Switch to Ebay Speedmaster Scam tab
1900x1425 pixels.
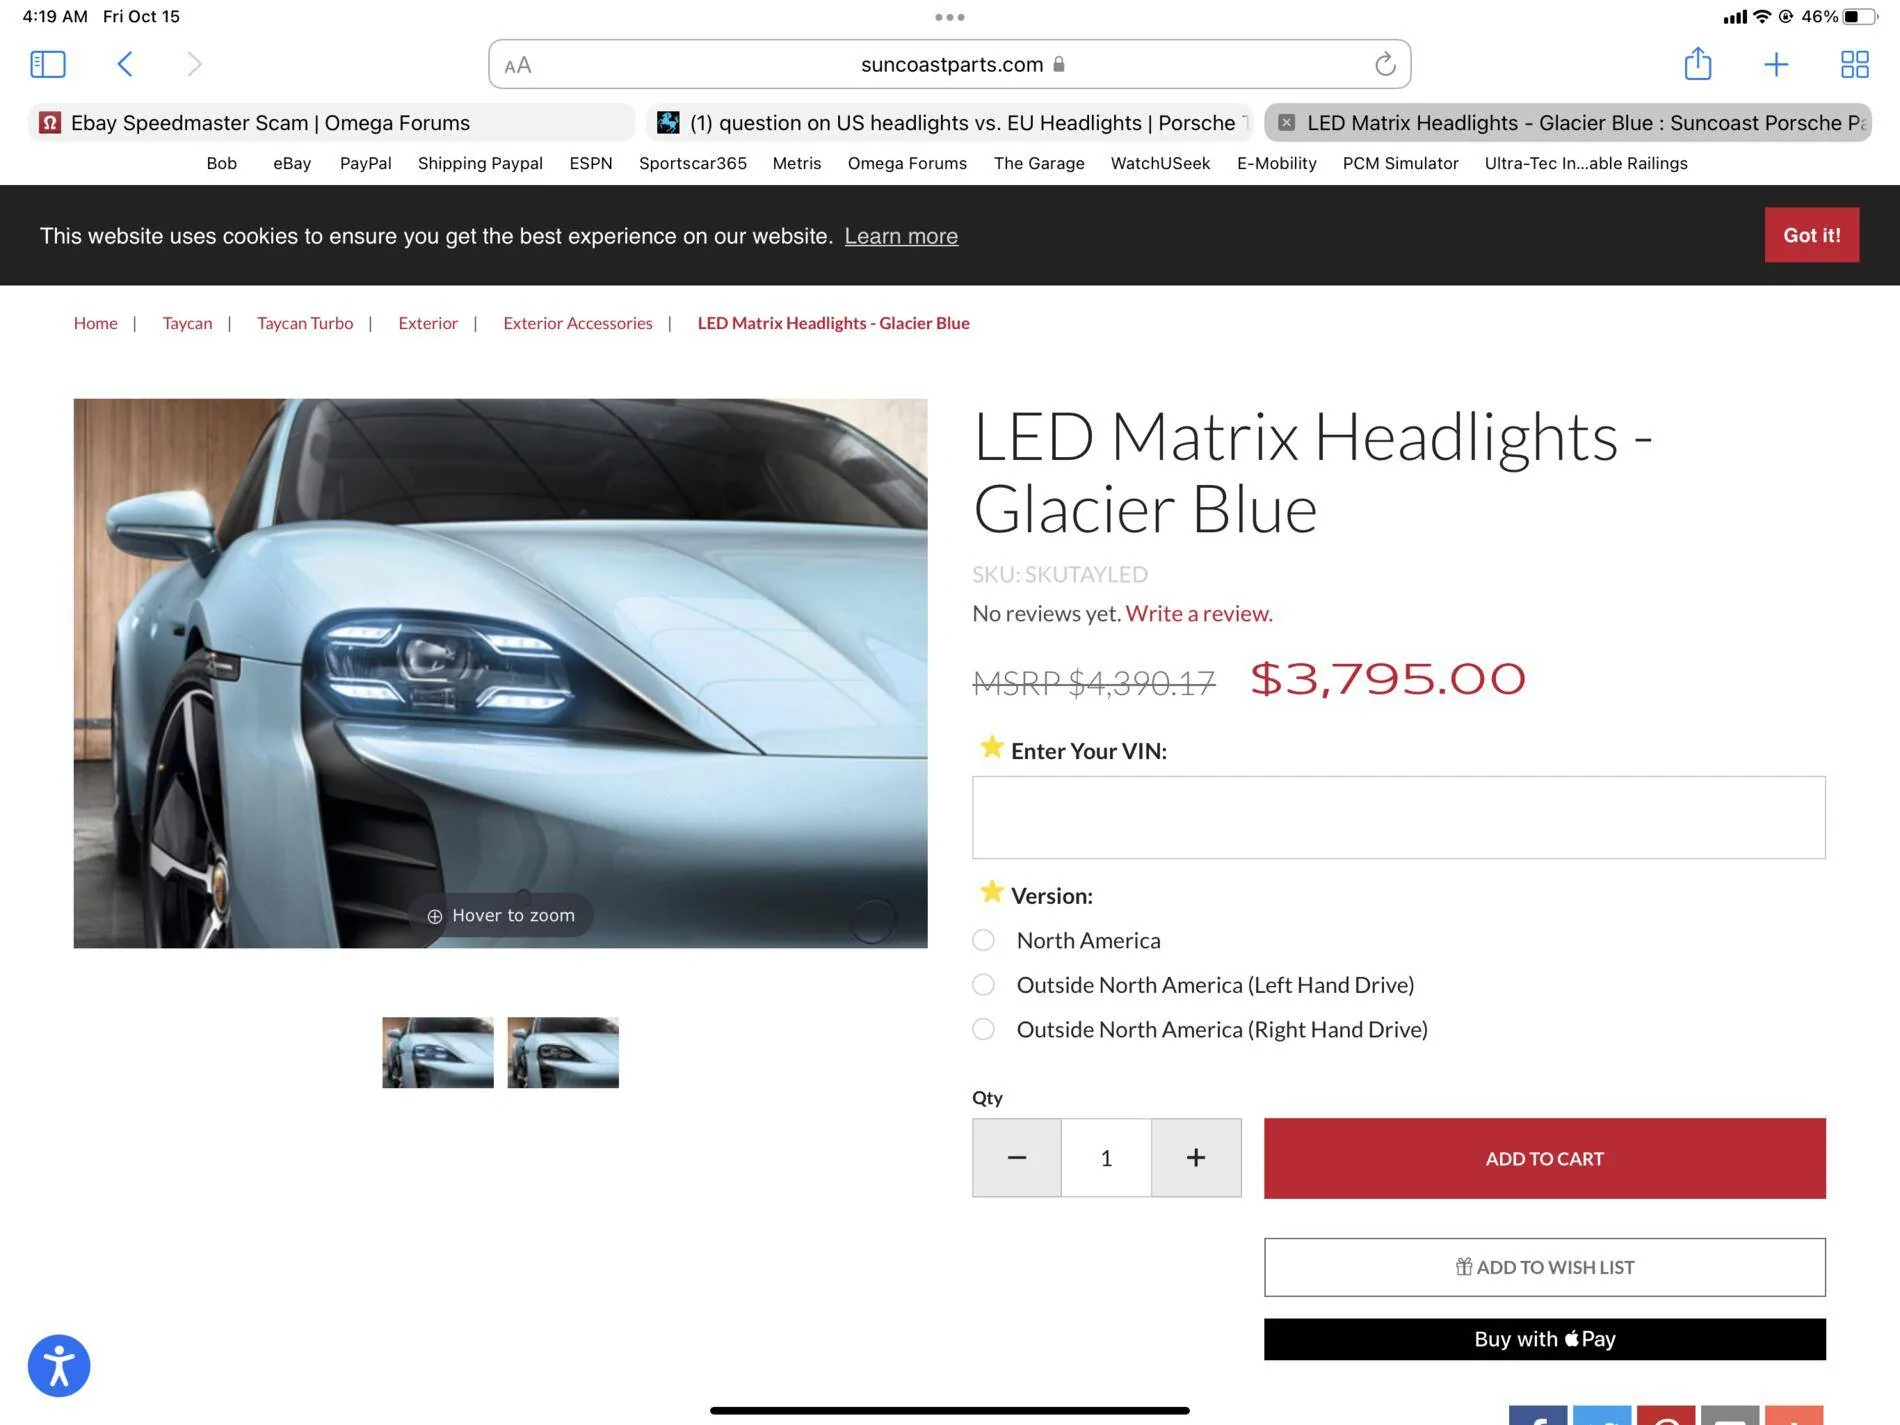coord(332,123)
